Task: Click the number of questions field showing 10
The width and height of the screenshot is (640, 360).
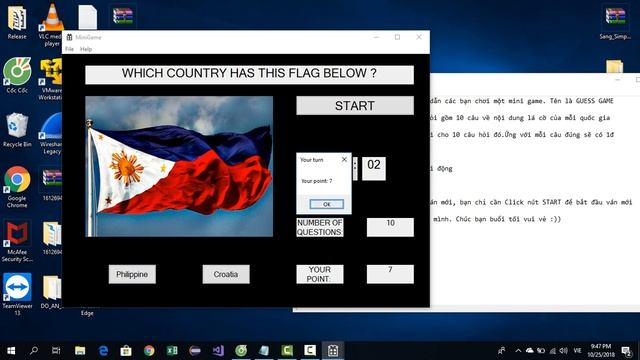Action: pyautogui.click(x=390, y=227)
